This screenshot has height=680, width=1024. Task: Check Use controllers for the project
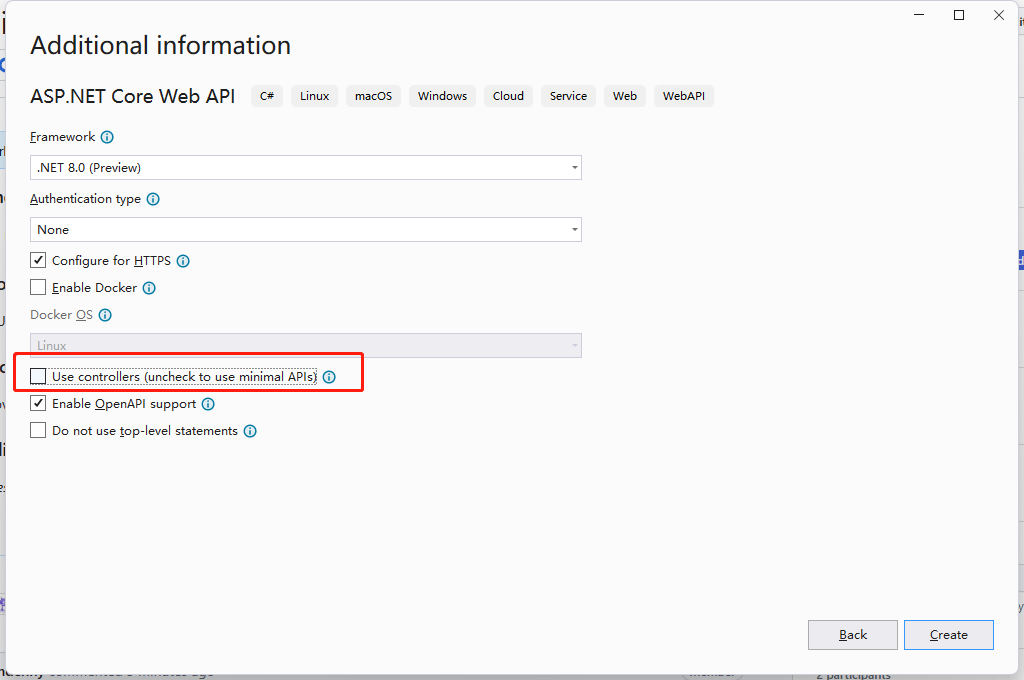[x=37, y=377]
